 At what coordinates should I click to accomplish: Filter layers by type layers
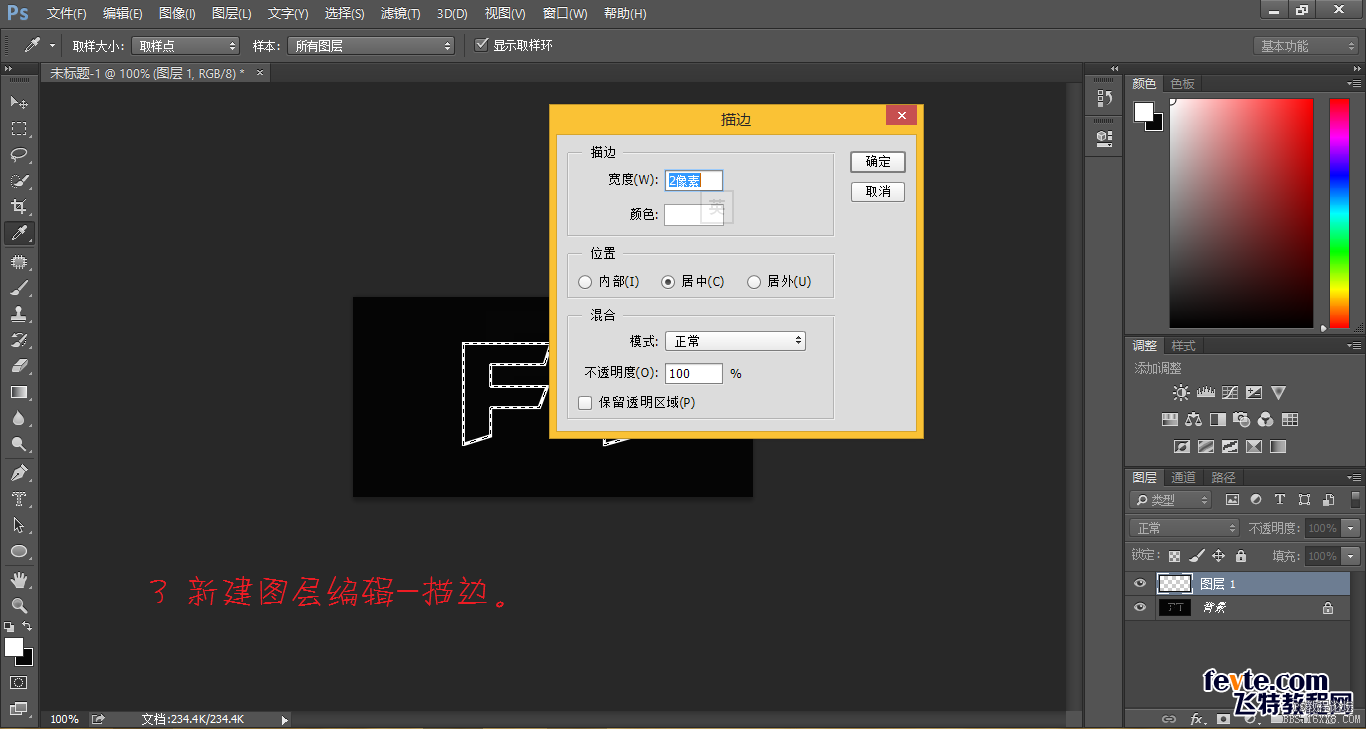coord(1279,500)
